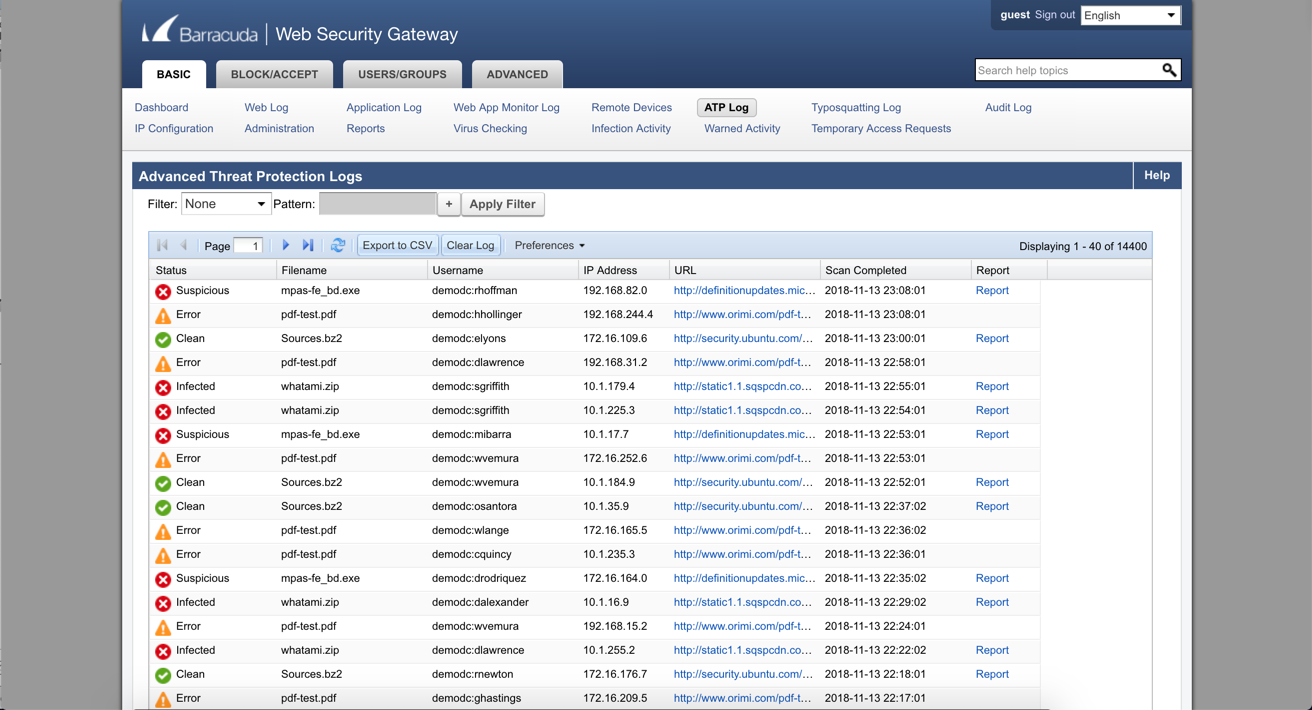
Task: Click the previous page arrow icon
Action: click(184, 245)
